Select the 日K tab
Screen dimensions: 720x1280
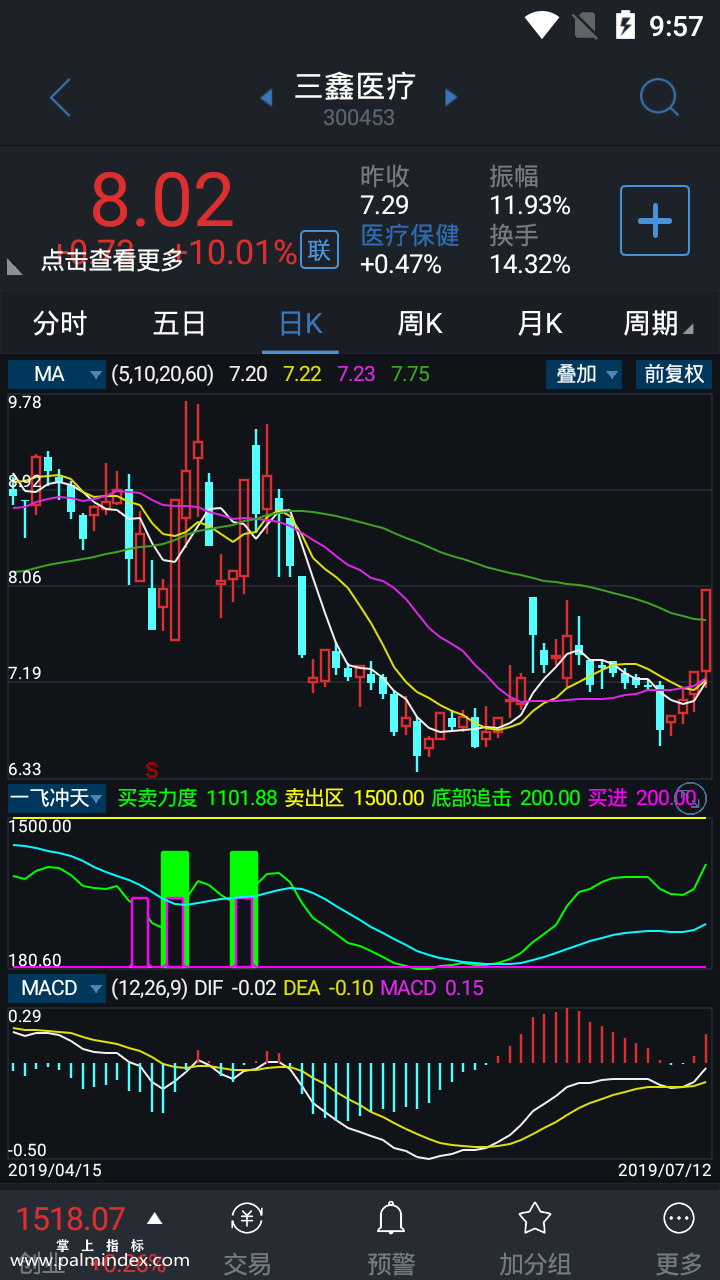(300, 324)
